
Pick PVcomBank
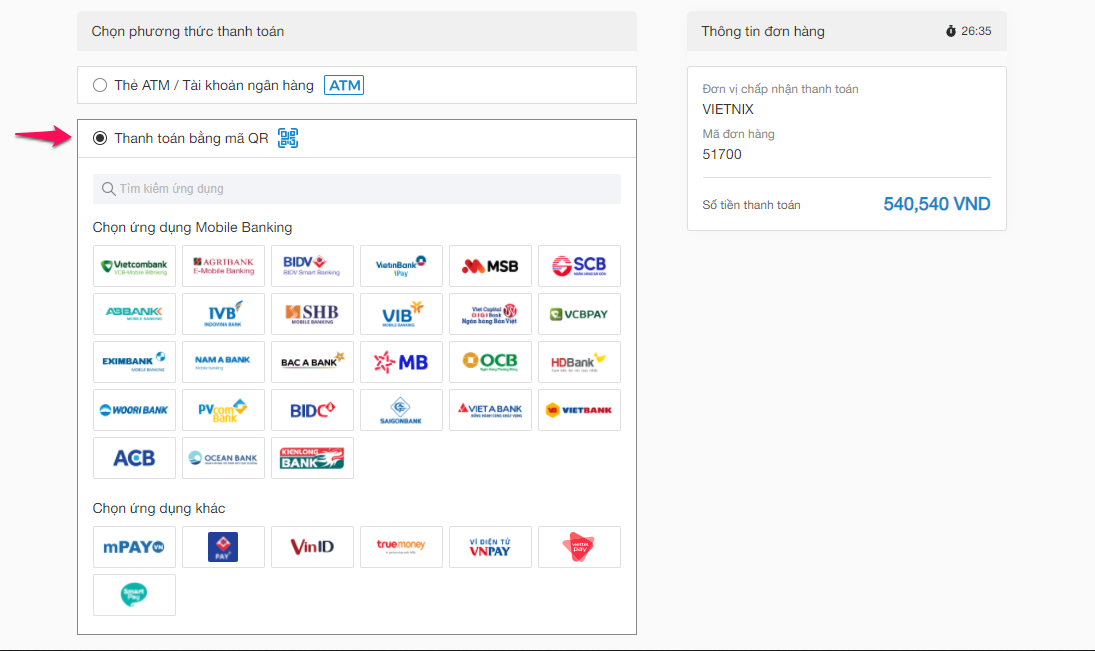[x=223, y=410]
